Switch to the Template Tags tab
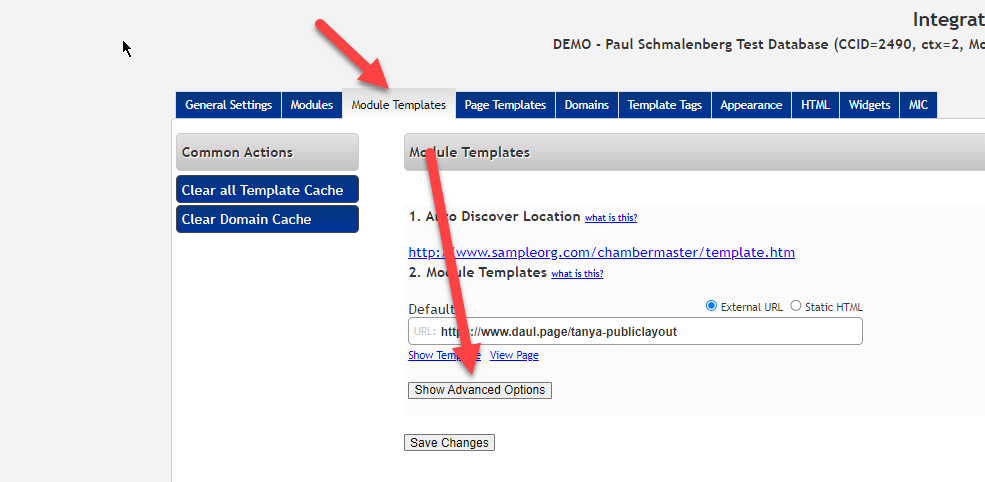The image size is (985, 482). pyautogui.click(x=664, y=105)
